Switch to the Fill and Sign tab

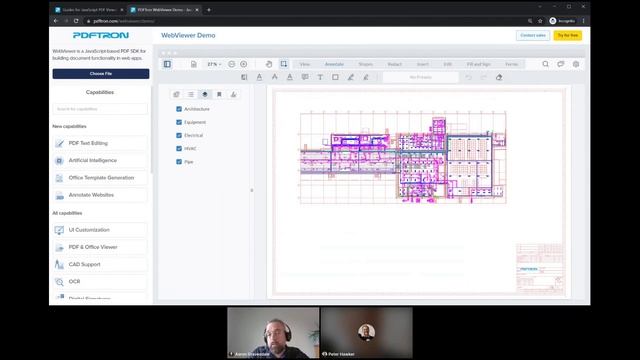[x=479, y=64]
